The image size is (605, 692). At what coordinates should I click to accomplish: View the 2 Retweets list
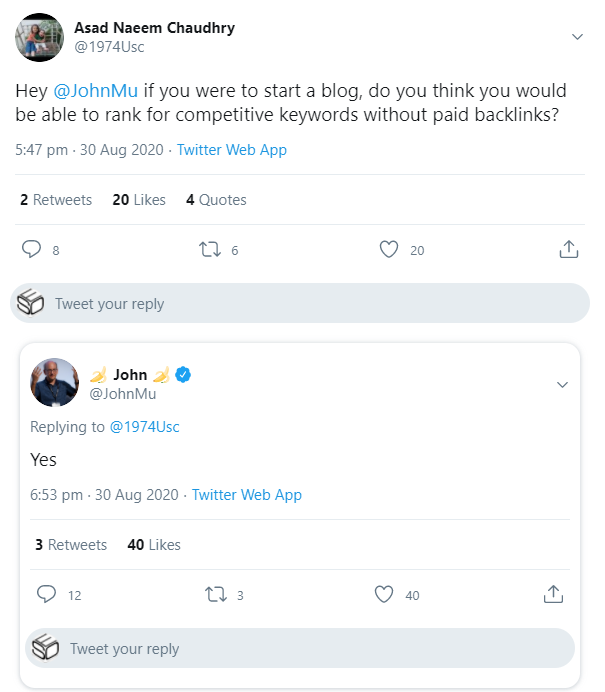tap(56, 200)
